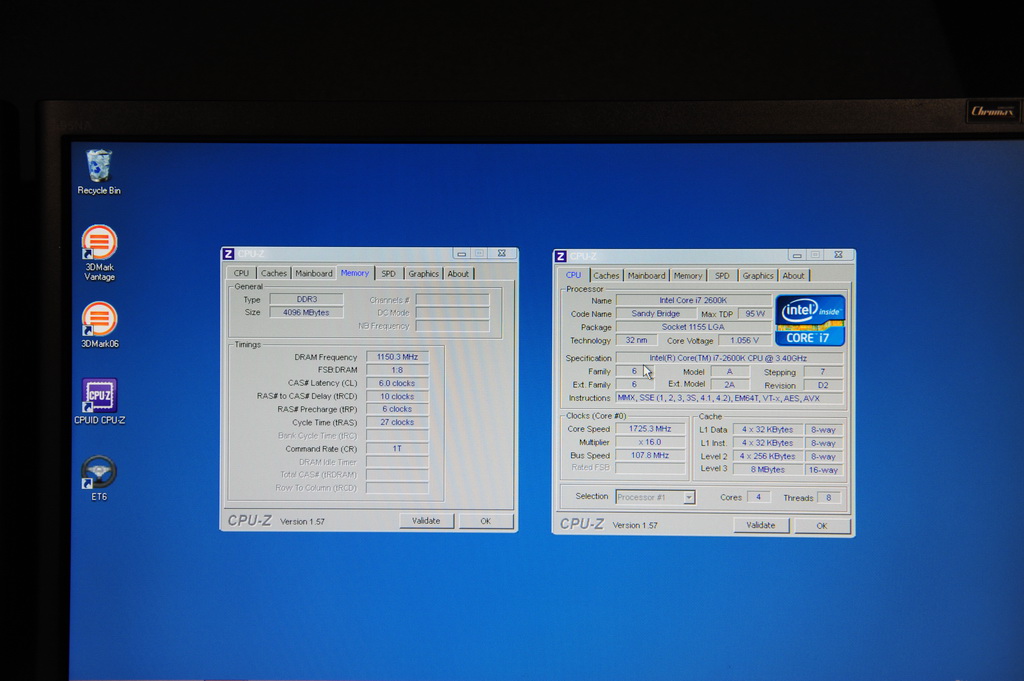The height and width of the screenshot is (681, 1024).
Task: Click the 4096 MBytes size value
Action: (x=306, y=312)
